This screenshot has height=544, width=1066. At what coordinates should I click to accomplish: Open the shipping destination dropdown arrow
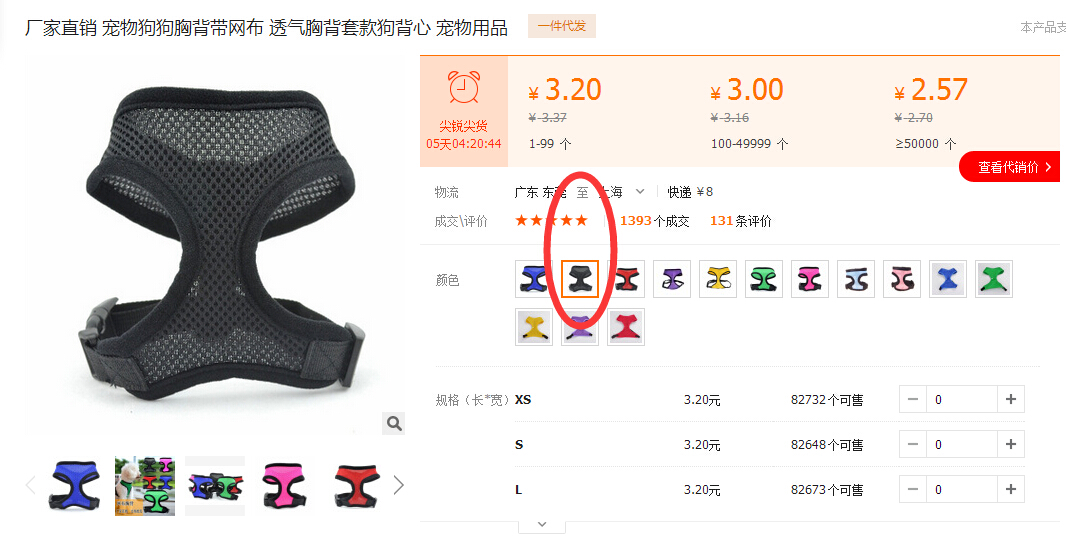639,192
